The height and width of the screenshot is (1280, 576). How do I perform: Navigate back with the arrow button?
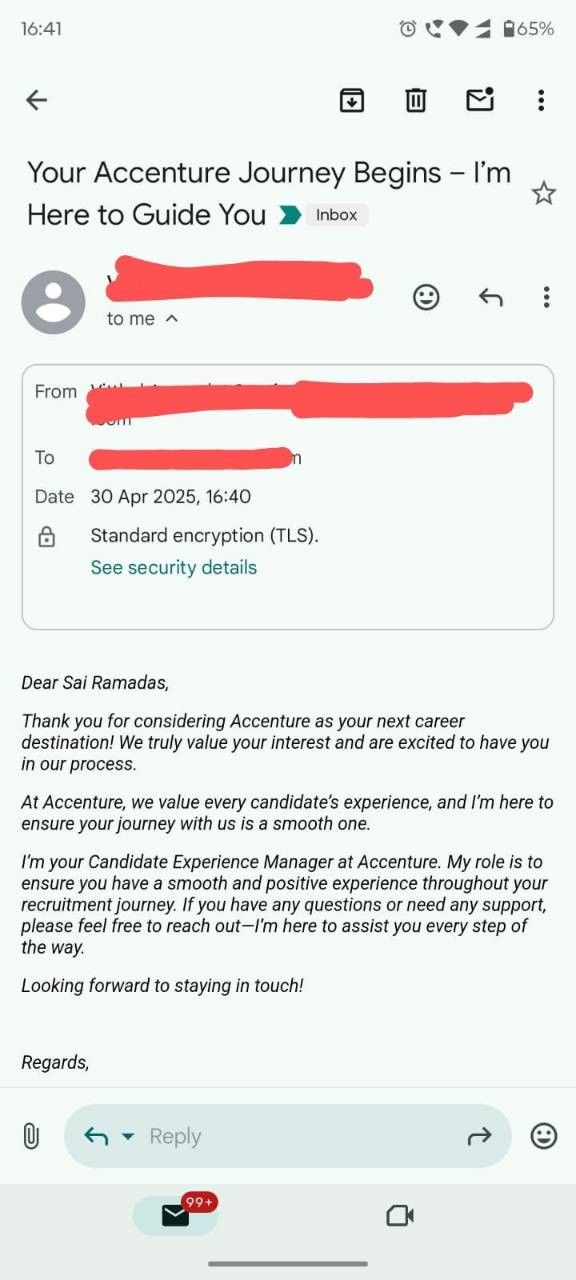tap(36, 100)
